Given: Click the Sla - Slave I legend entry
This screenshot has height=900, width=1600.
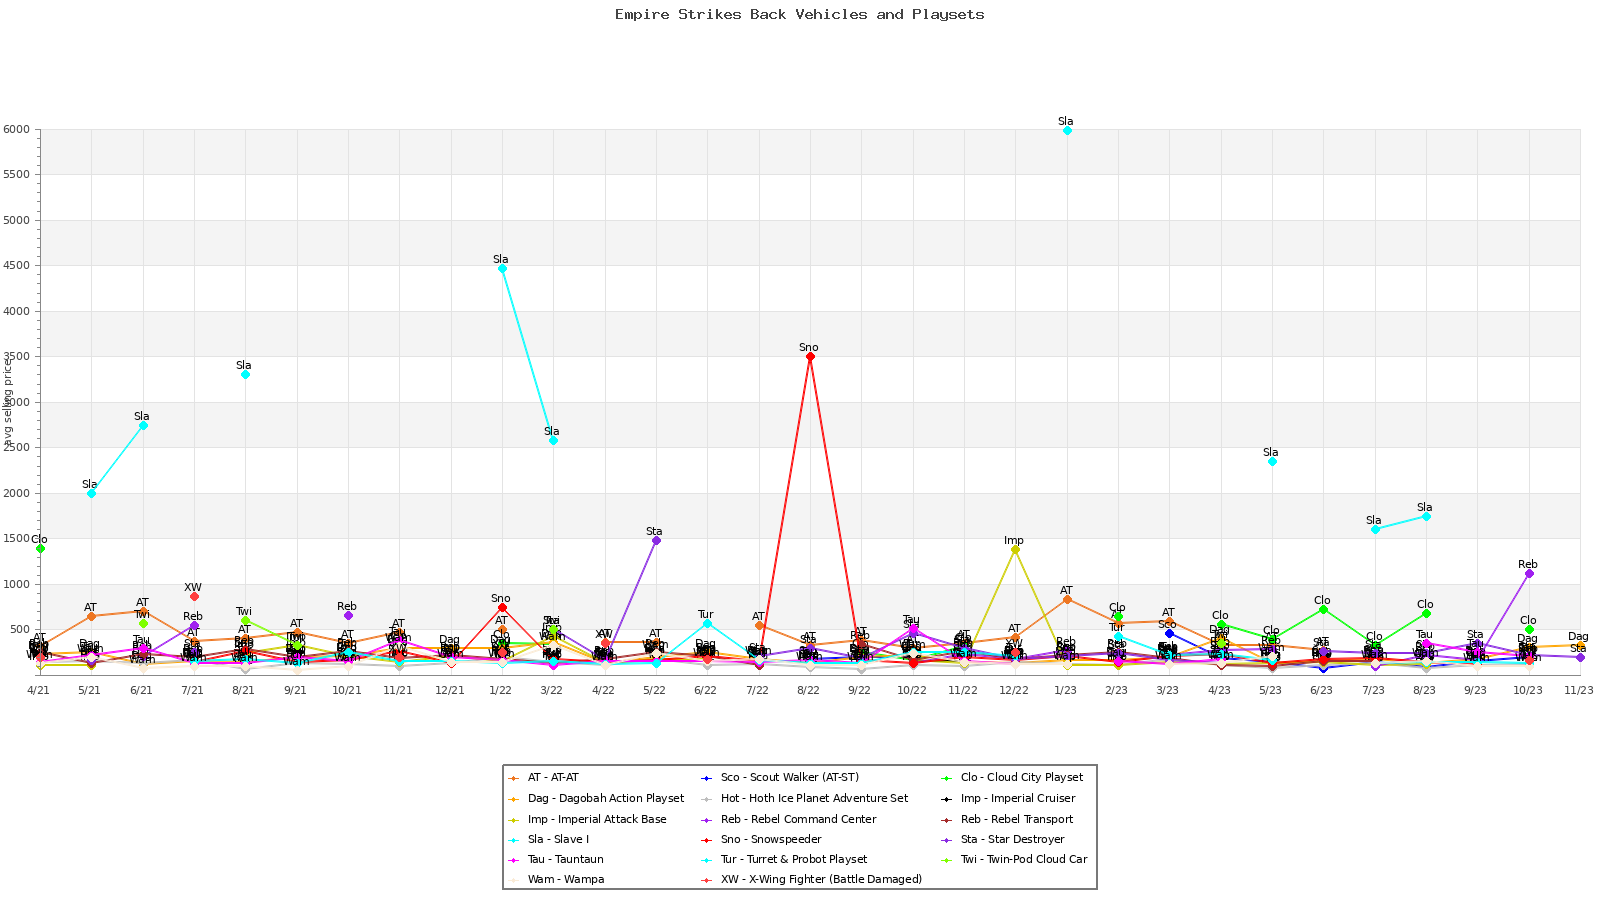Looking at the screenshot, I should [548, 840].
